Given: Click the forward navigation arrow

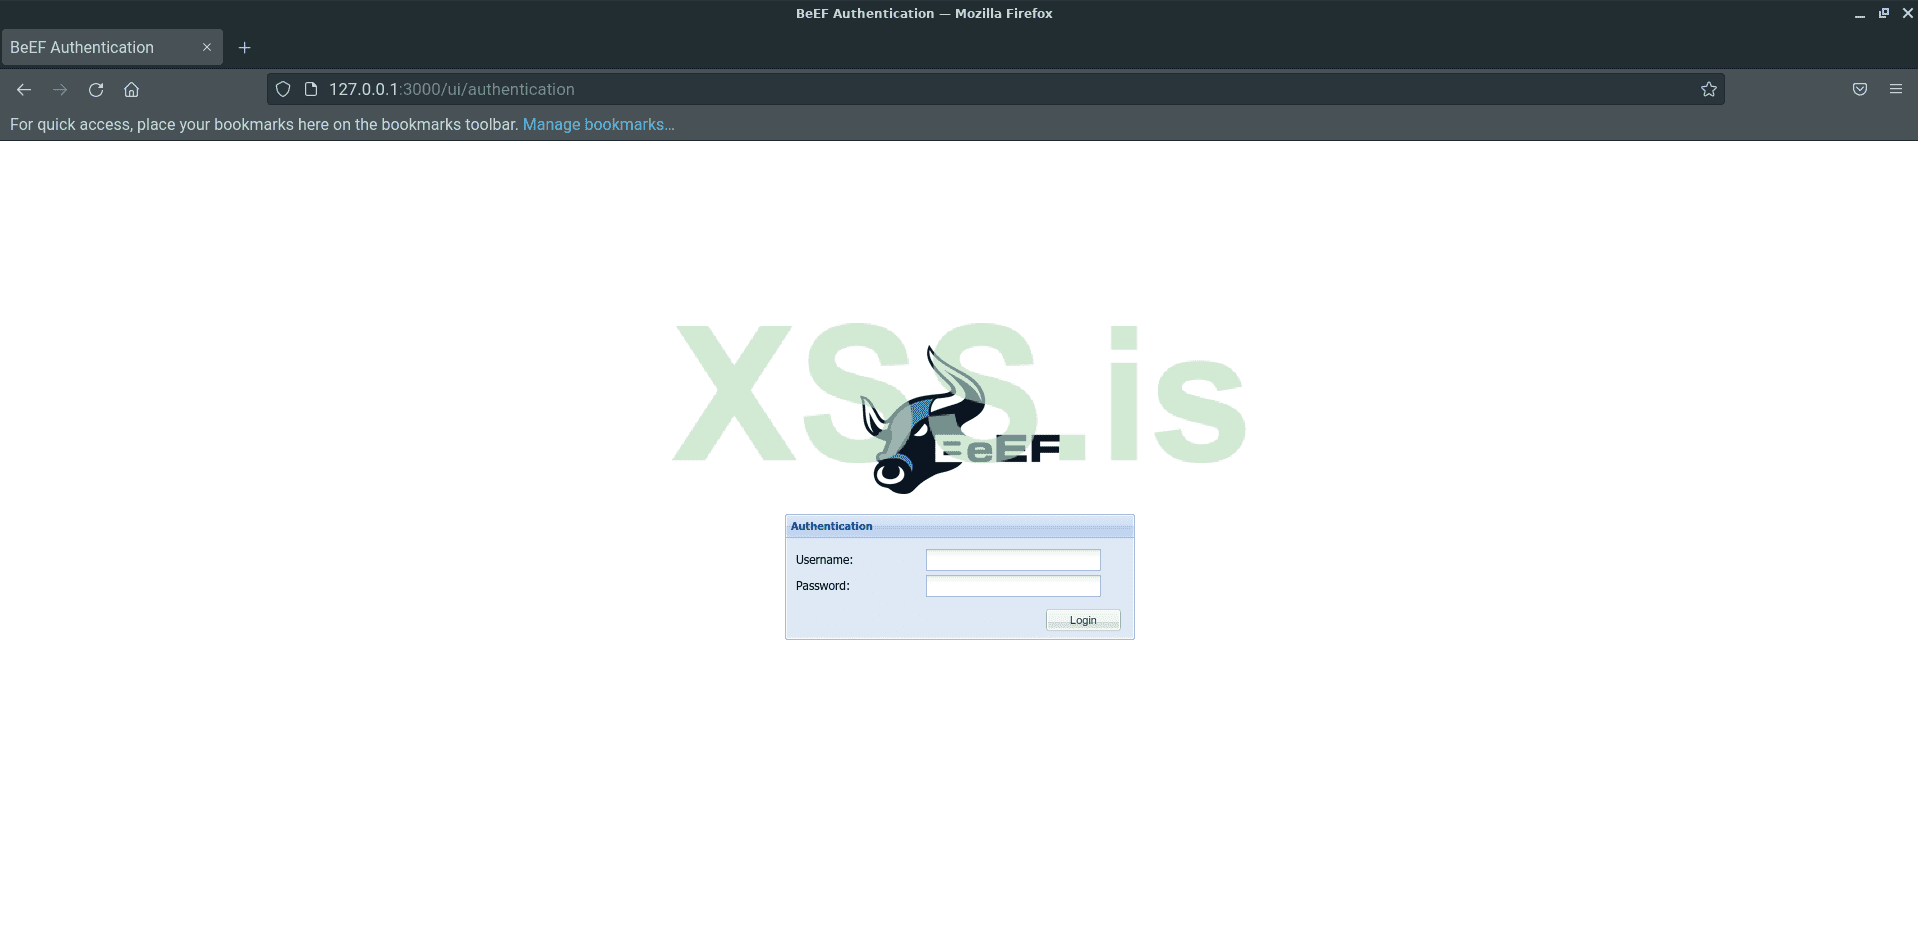Looking at the screenshot, I should (60, 90).
